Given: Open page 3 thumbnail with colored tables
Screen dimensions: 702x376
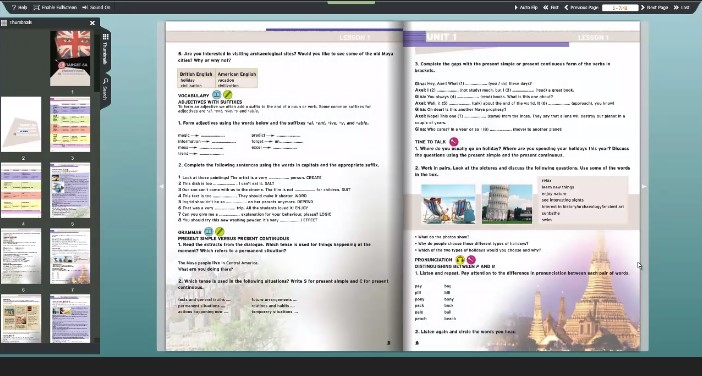Looking at the screenshot, I should [x=70, y=124].
